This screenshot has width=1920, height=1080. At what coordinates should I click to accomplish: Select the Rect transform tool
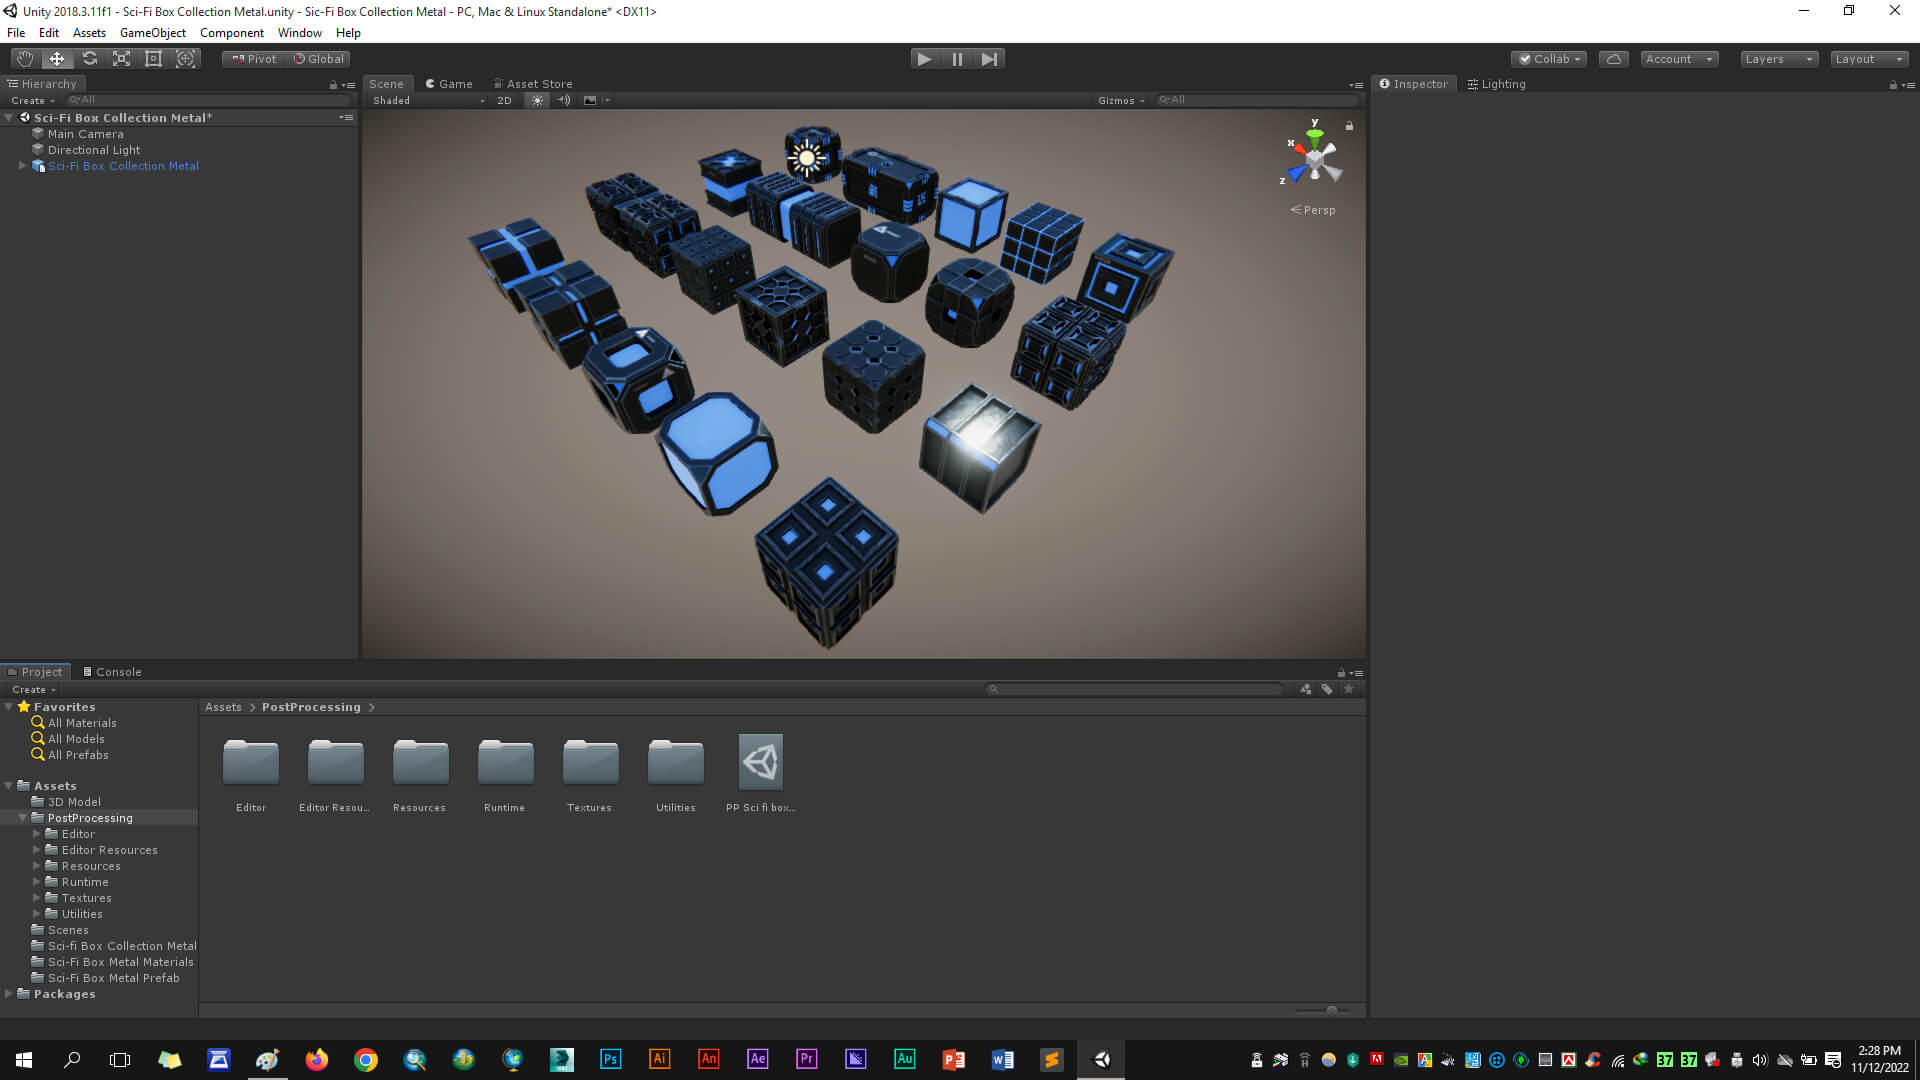point(153,59)
